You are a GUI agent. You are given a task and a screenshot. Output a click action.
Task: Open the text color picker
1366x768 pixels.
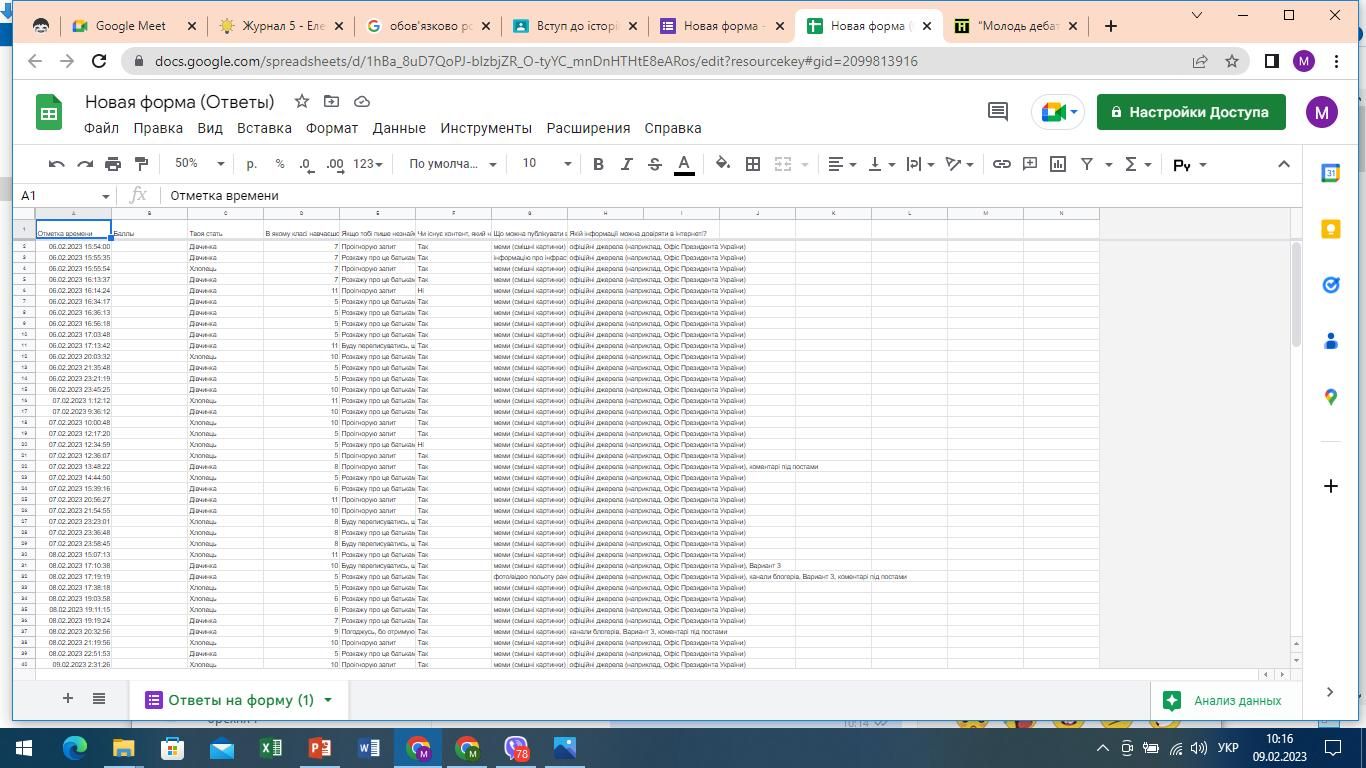(x=684, y=164)
